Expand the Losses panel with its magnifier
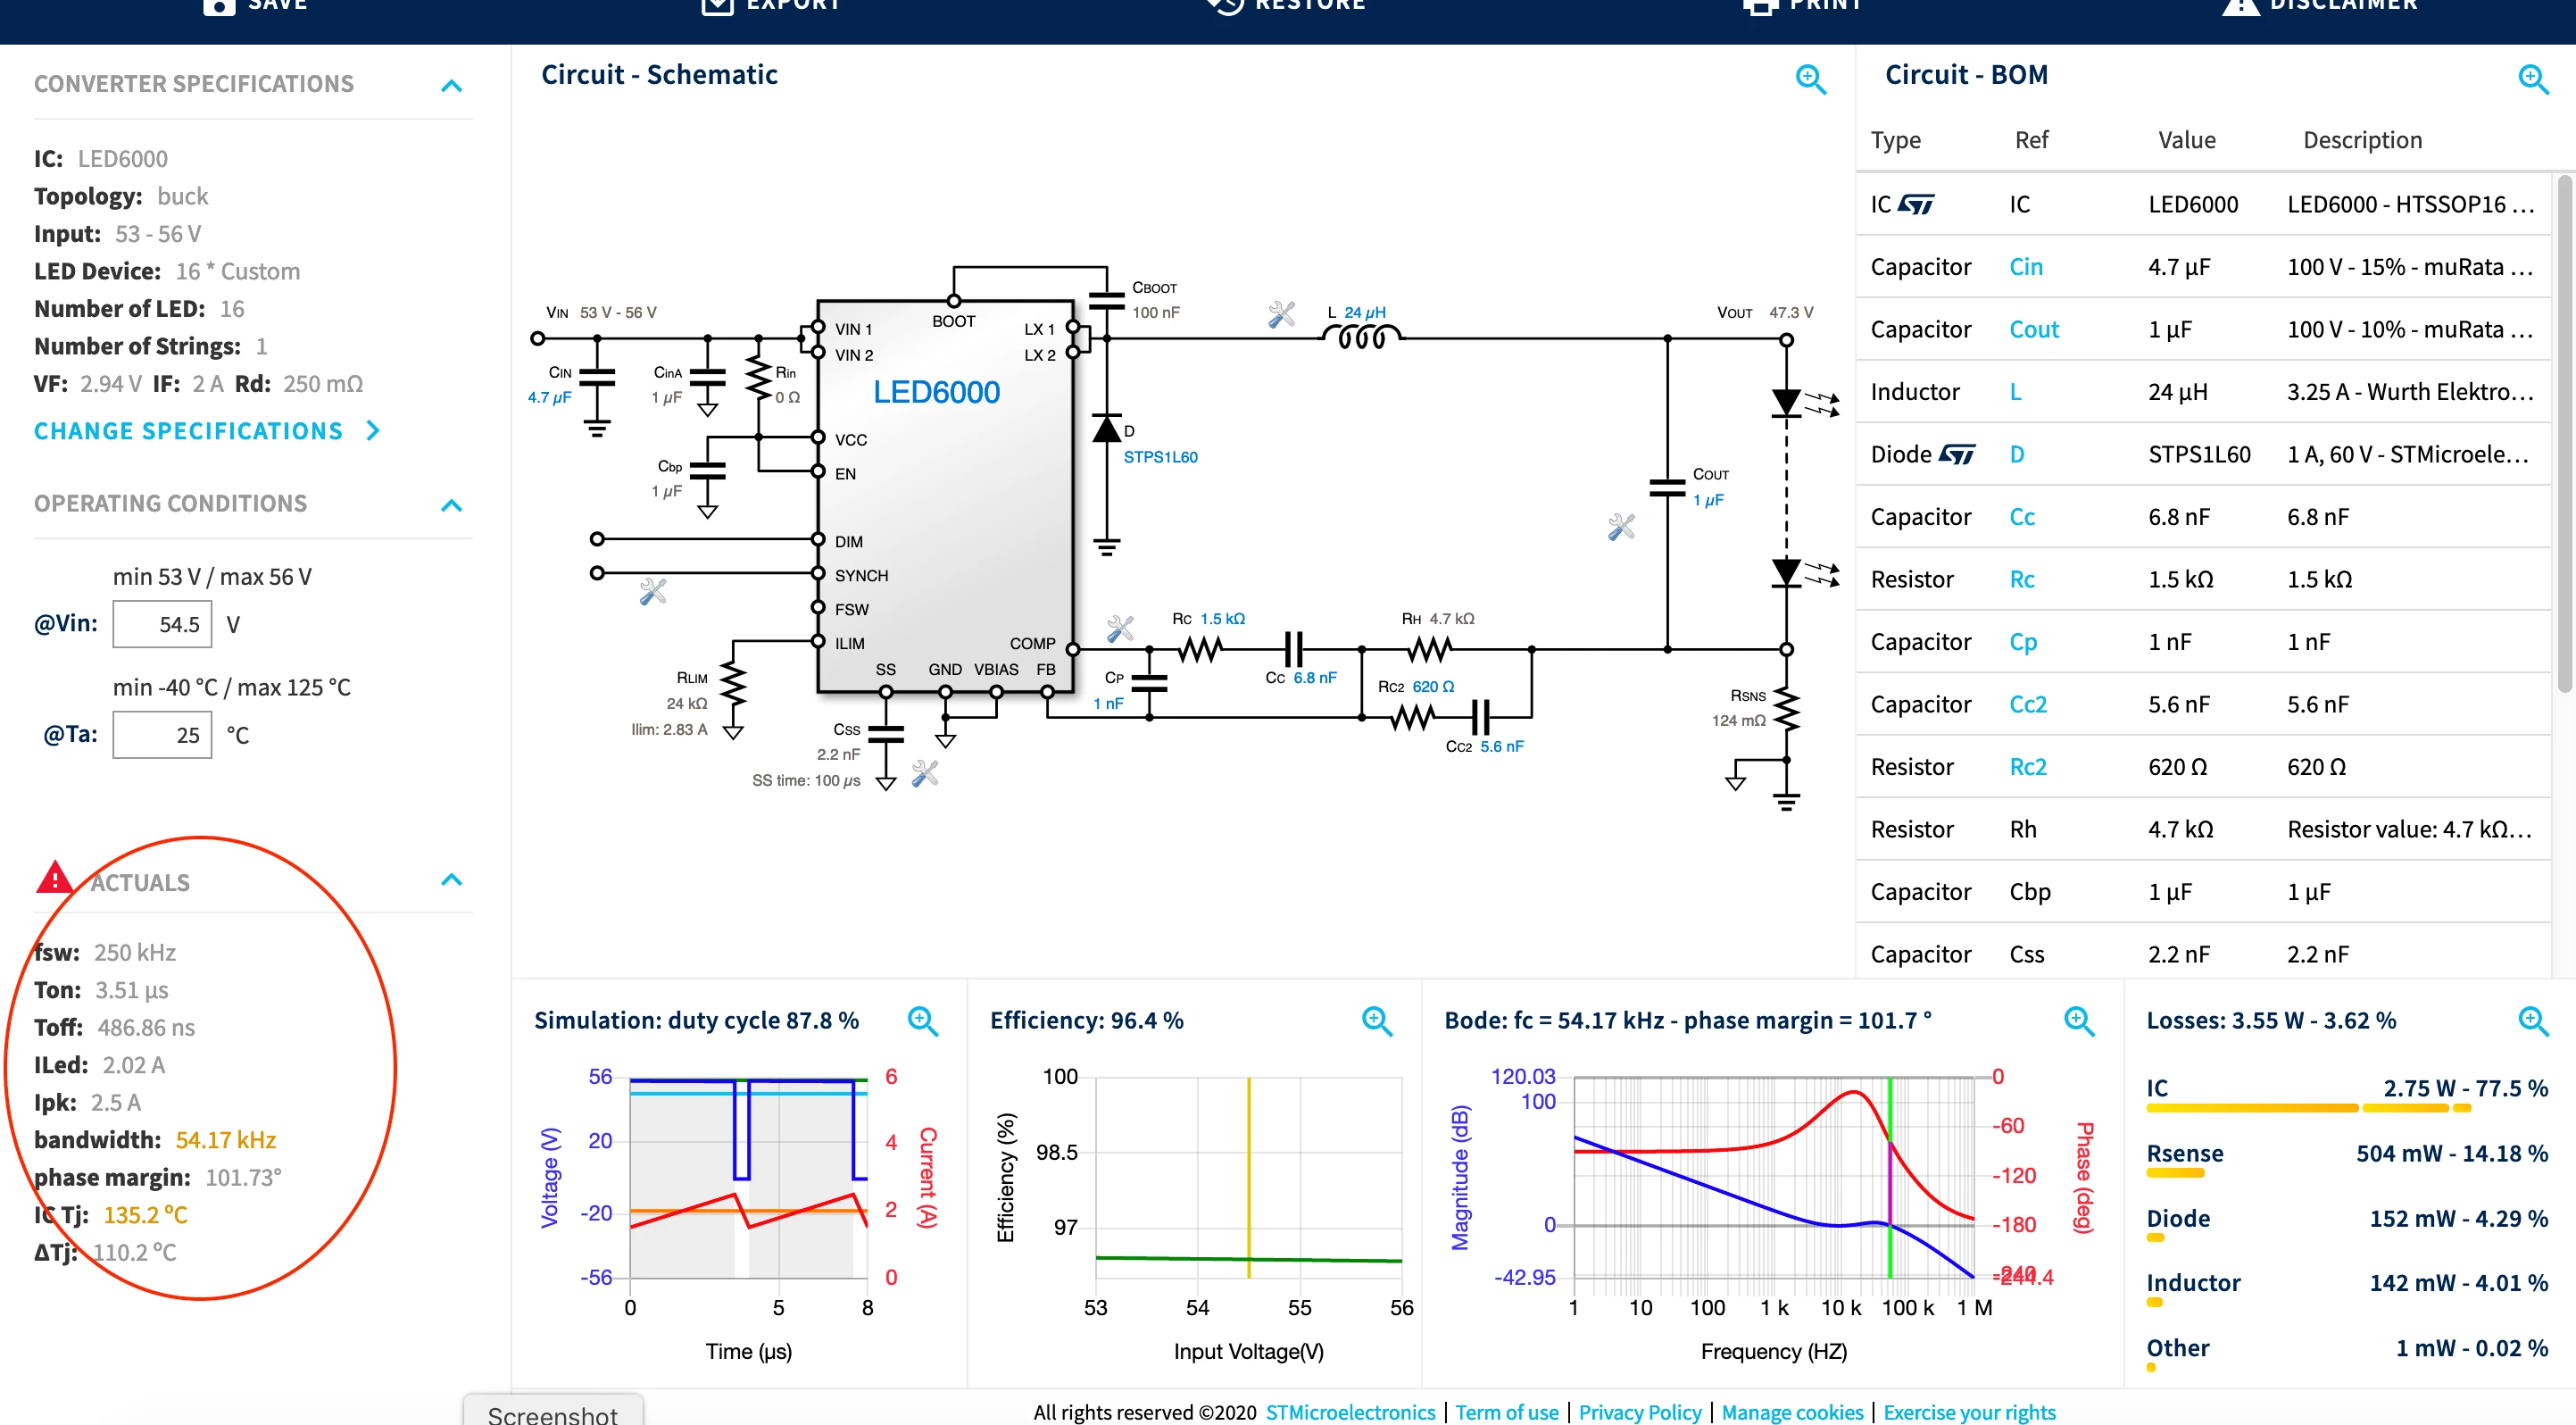Image resolution: width=2576 pixels, height=1425 pixels. (2533, 1021)
